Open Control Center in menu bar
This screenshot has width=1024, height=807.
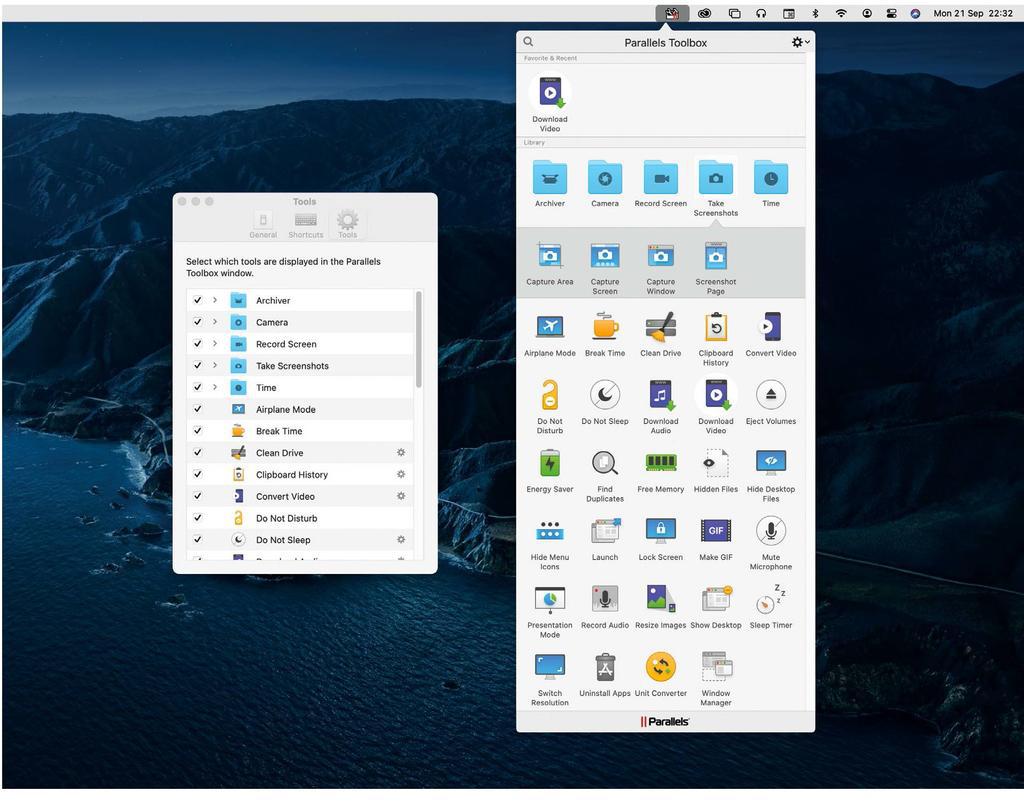[891, 13]
